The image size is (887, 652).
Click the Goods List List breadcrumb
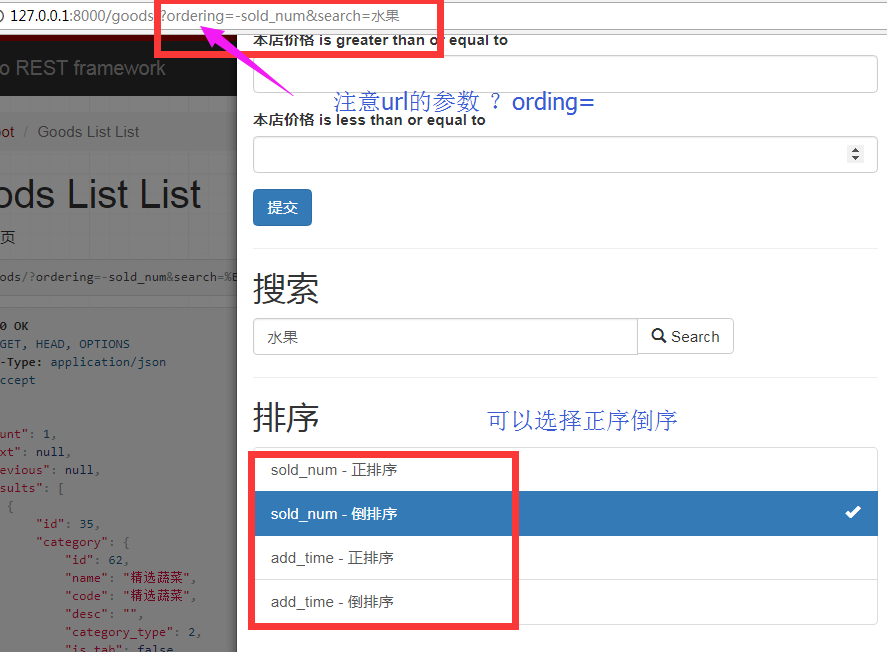pos(88,132)
